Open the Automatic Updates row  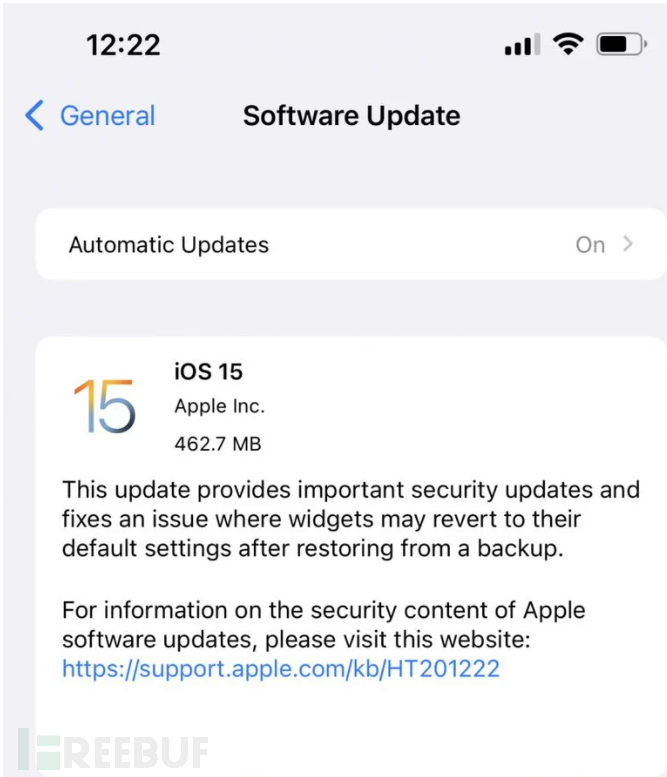point(351,244)
